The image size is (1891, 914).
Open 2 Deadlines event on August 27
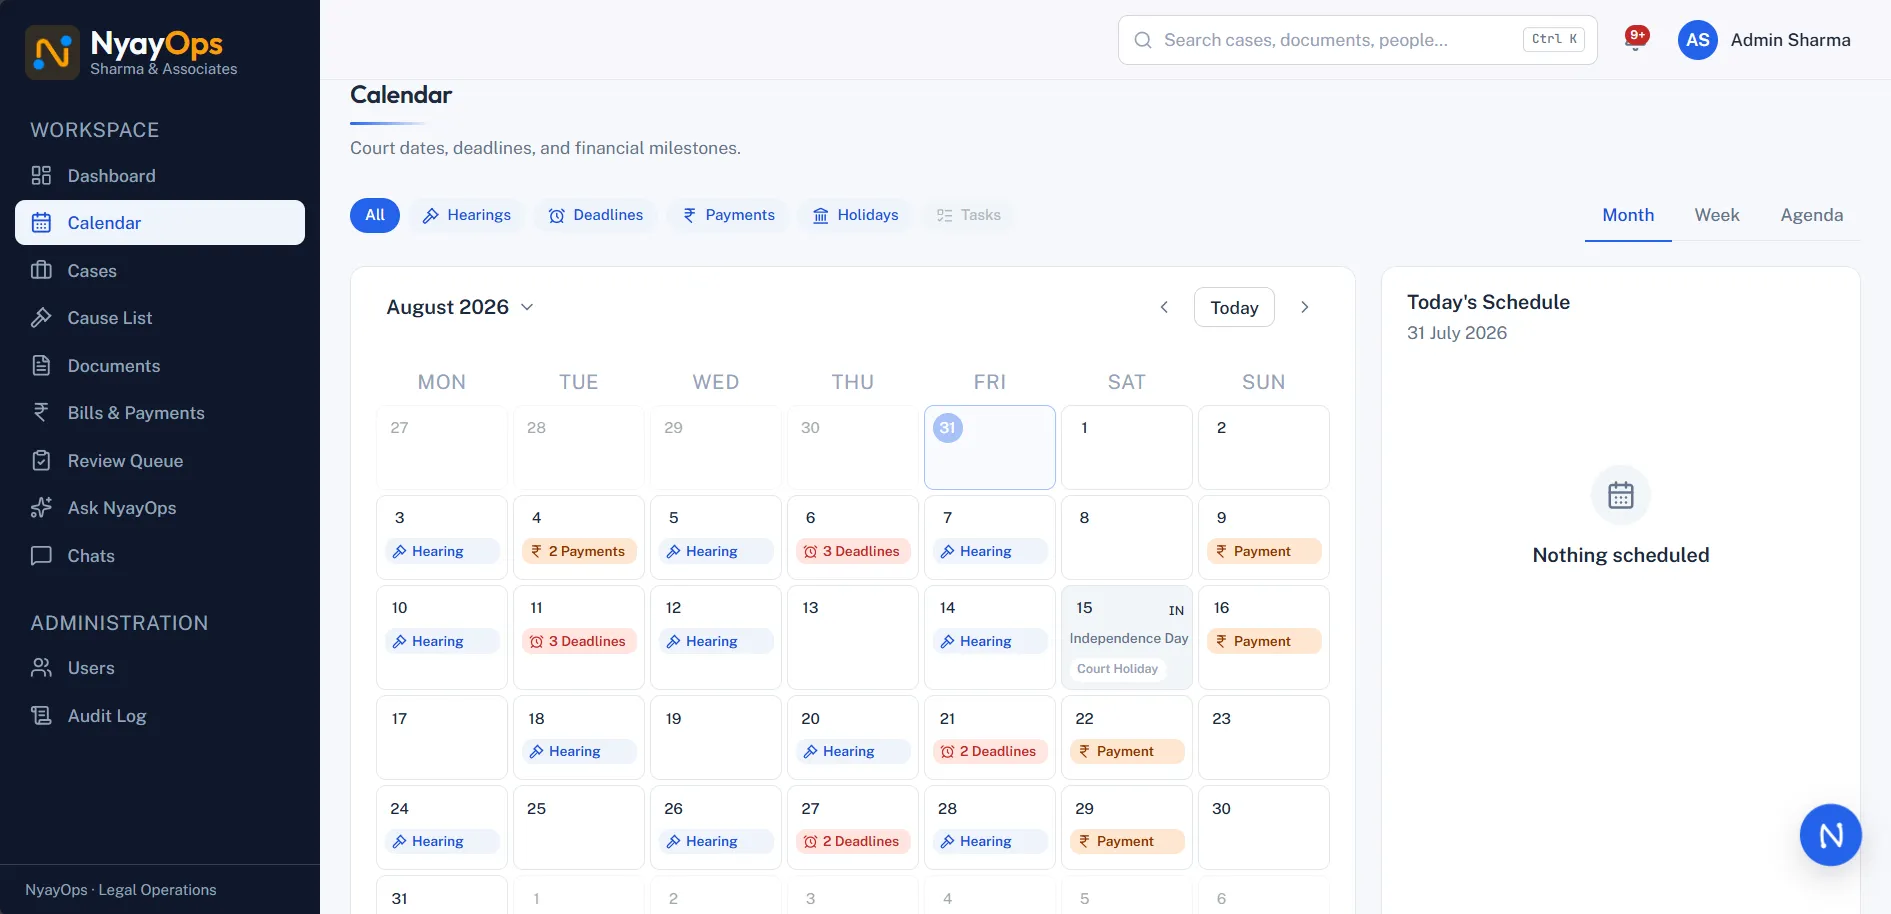pos(853,841)
